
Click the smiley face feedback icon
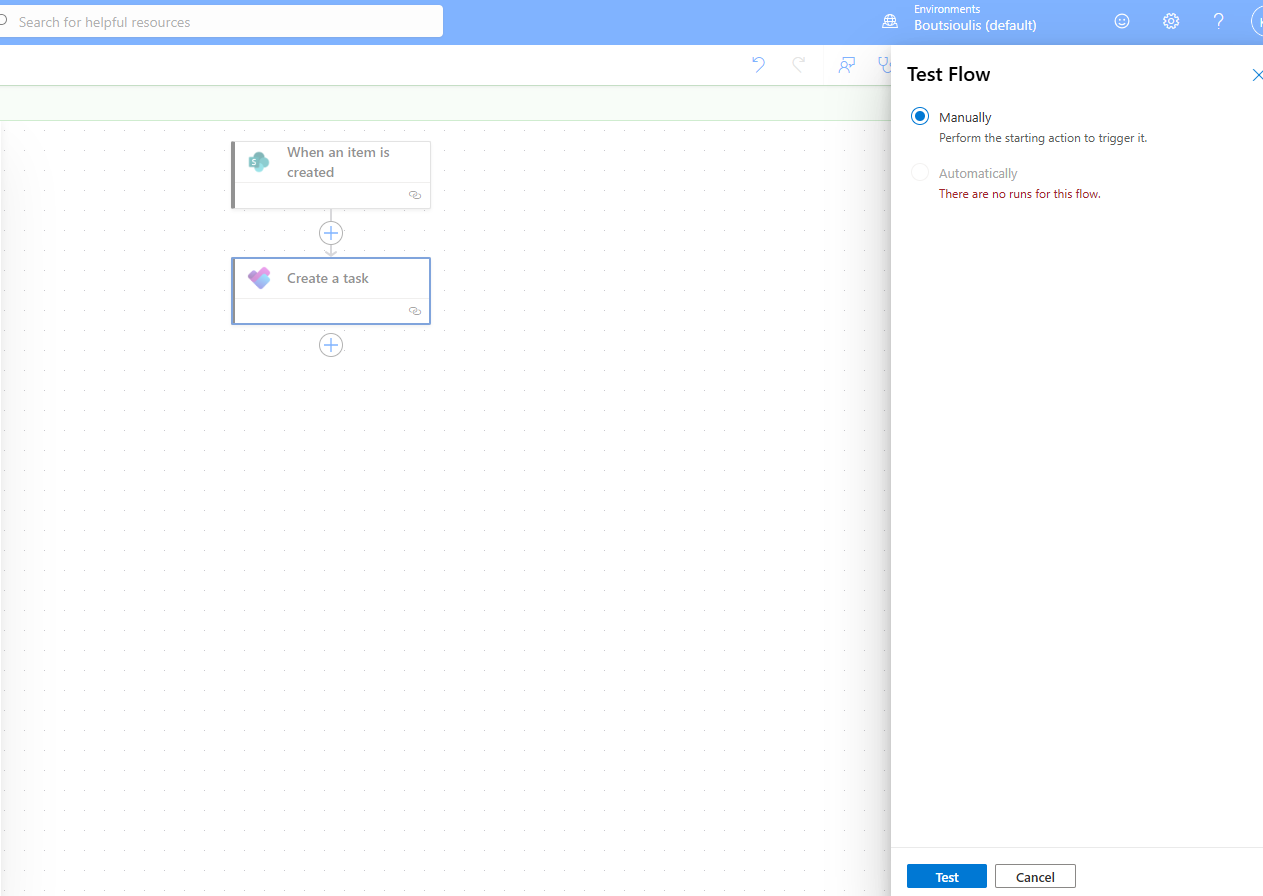coord(1122,21)
